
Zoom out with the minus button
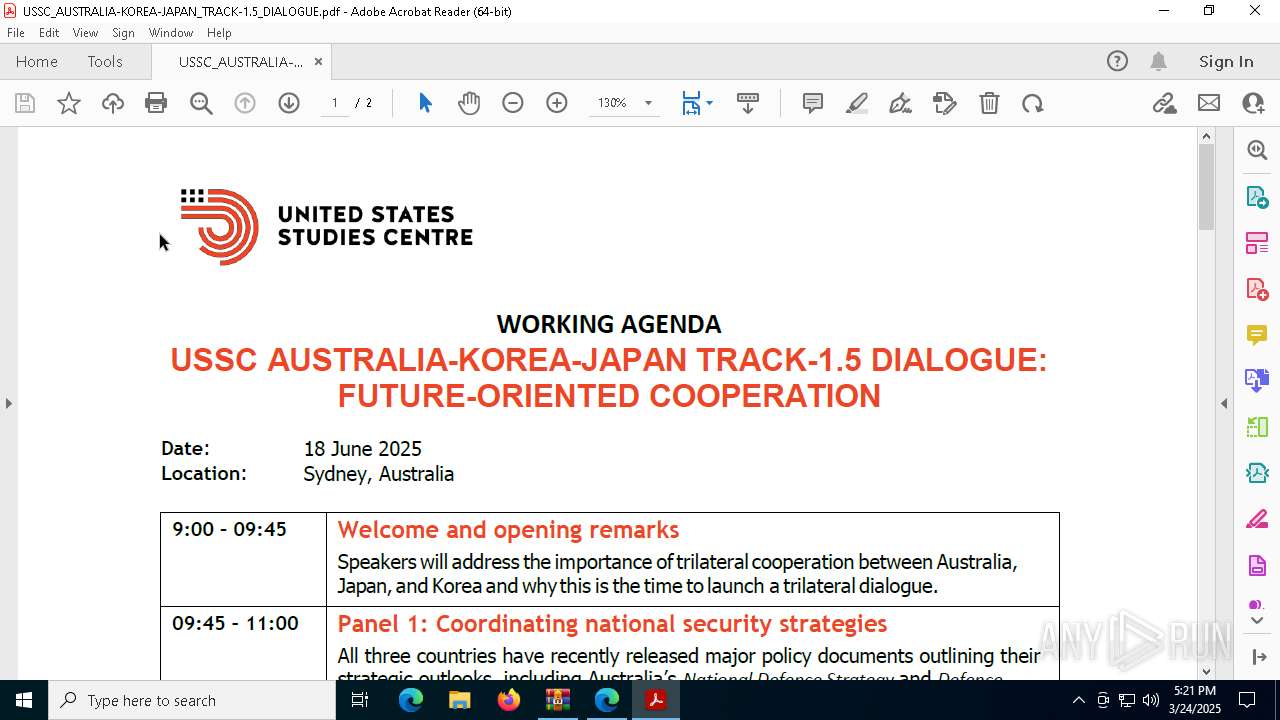tap(513, 103)
